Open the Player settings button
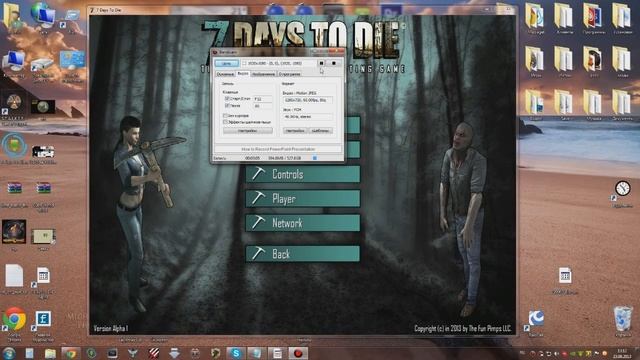The image size is (640, 360). pyautogui.click(x=303, y=199)
